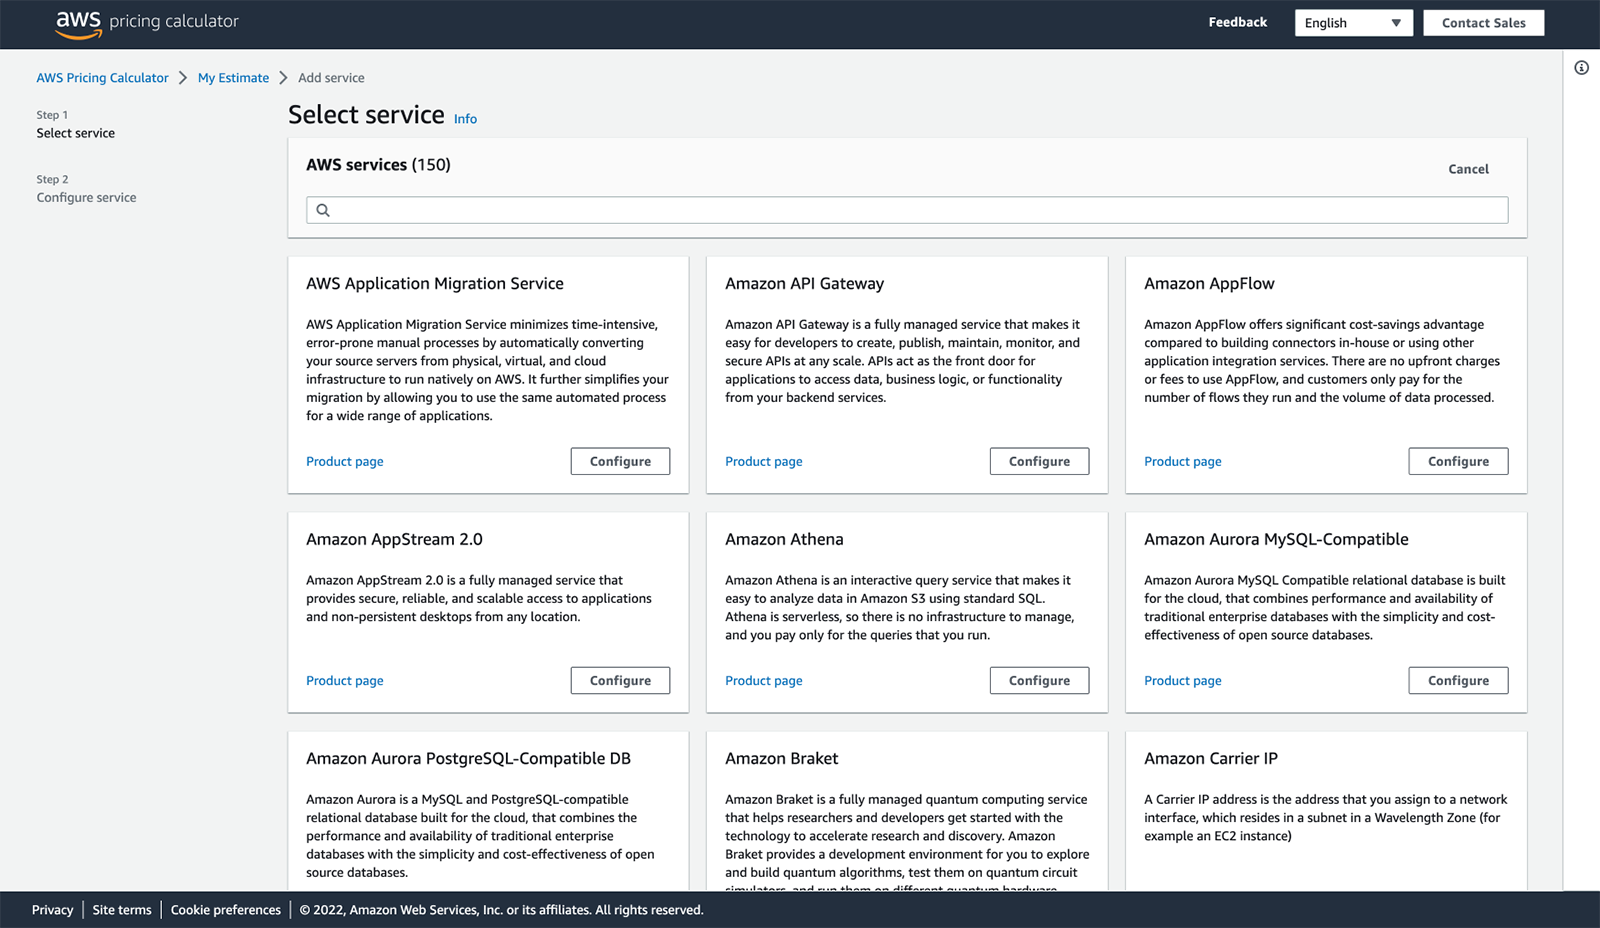The height and width of the screenshot is (928, 1600).
Task: Click the search magnifier icon
Action: pos(323,210)
